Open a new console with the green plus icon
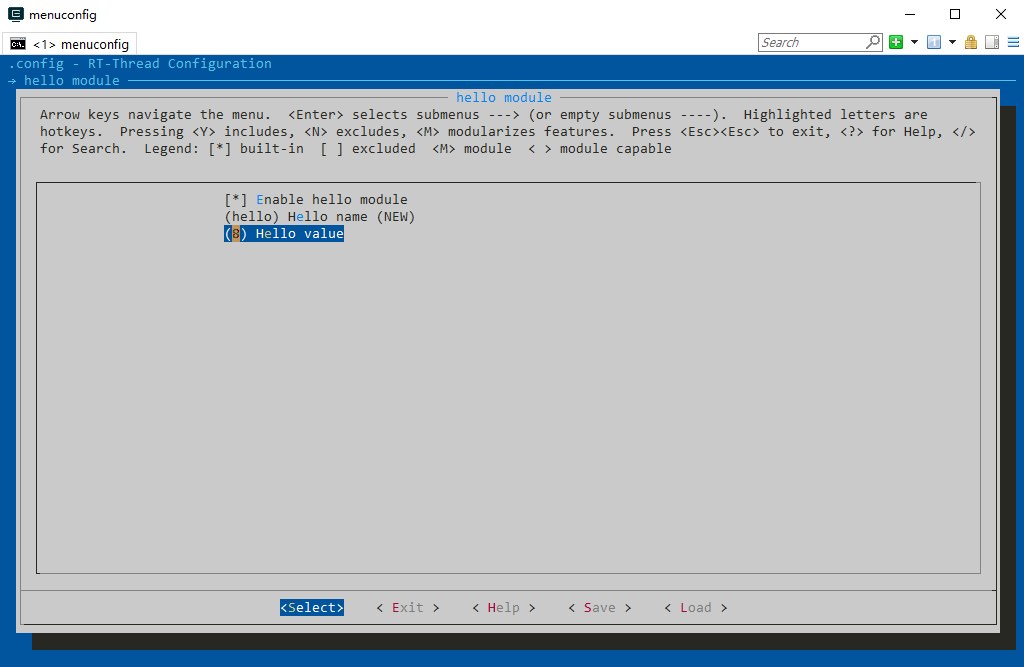 pyautogui.click(x=895, y=42)
